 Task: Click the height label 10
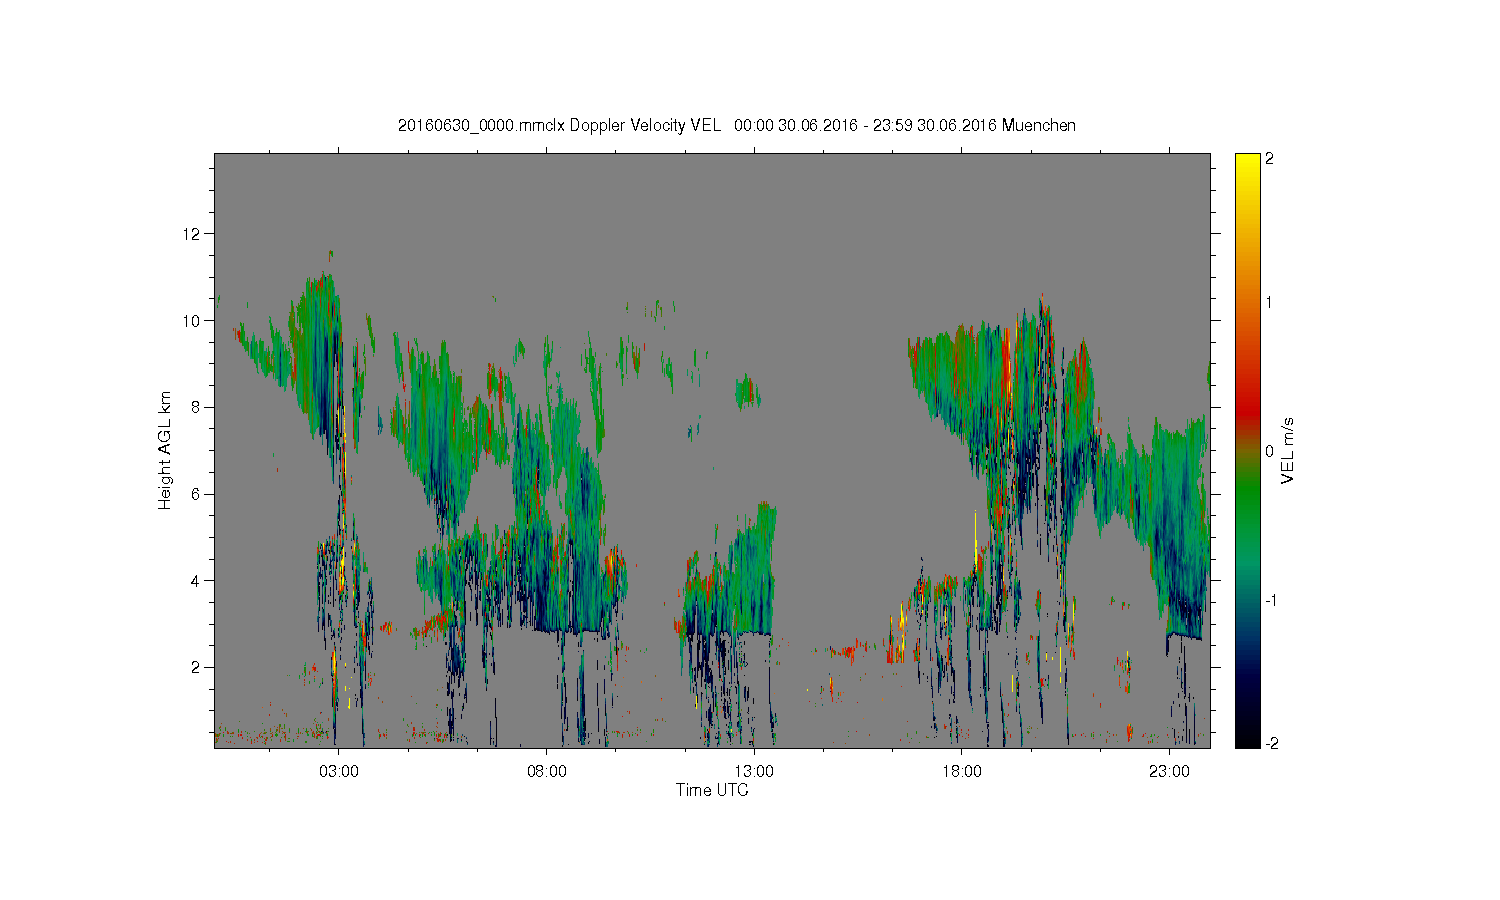click(x=191, y=321)
